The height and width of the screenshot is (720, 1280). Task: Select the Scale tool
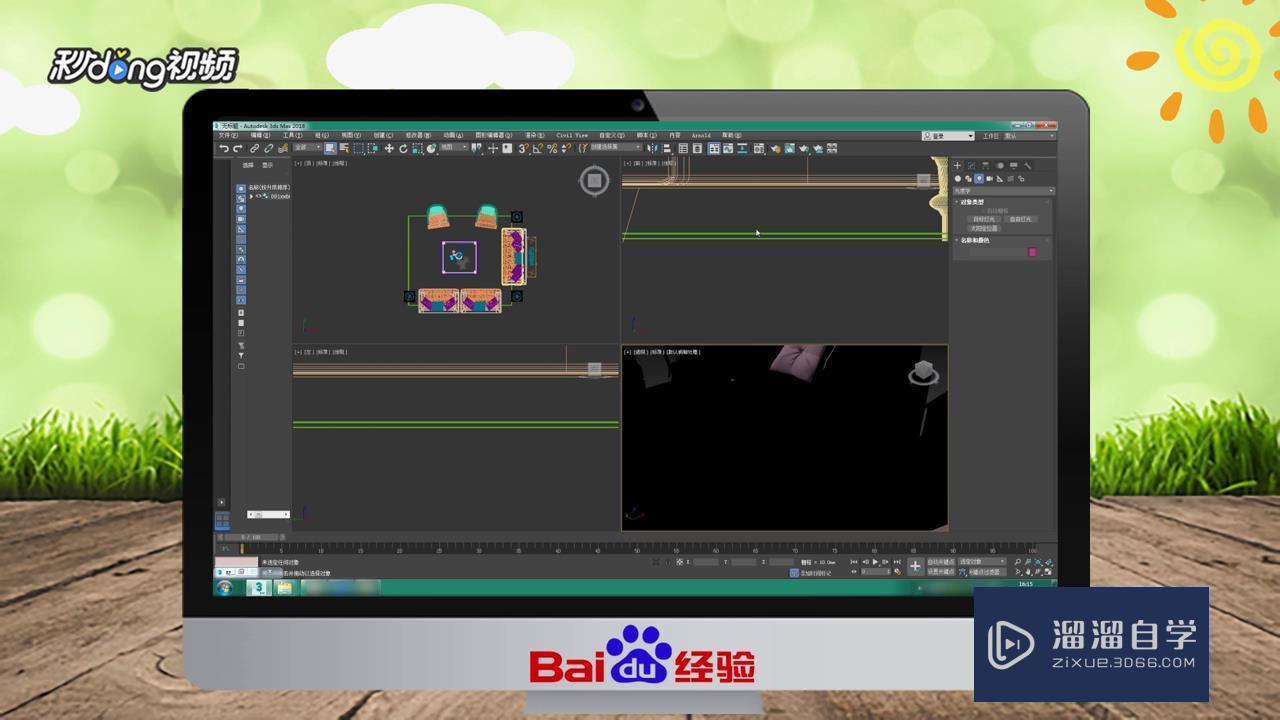[416, 148]
